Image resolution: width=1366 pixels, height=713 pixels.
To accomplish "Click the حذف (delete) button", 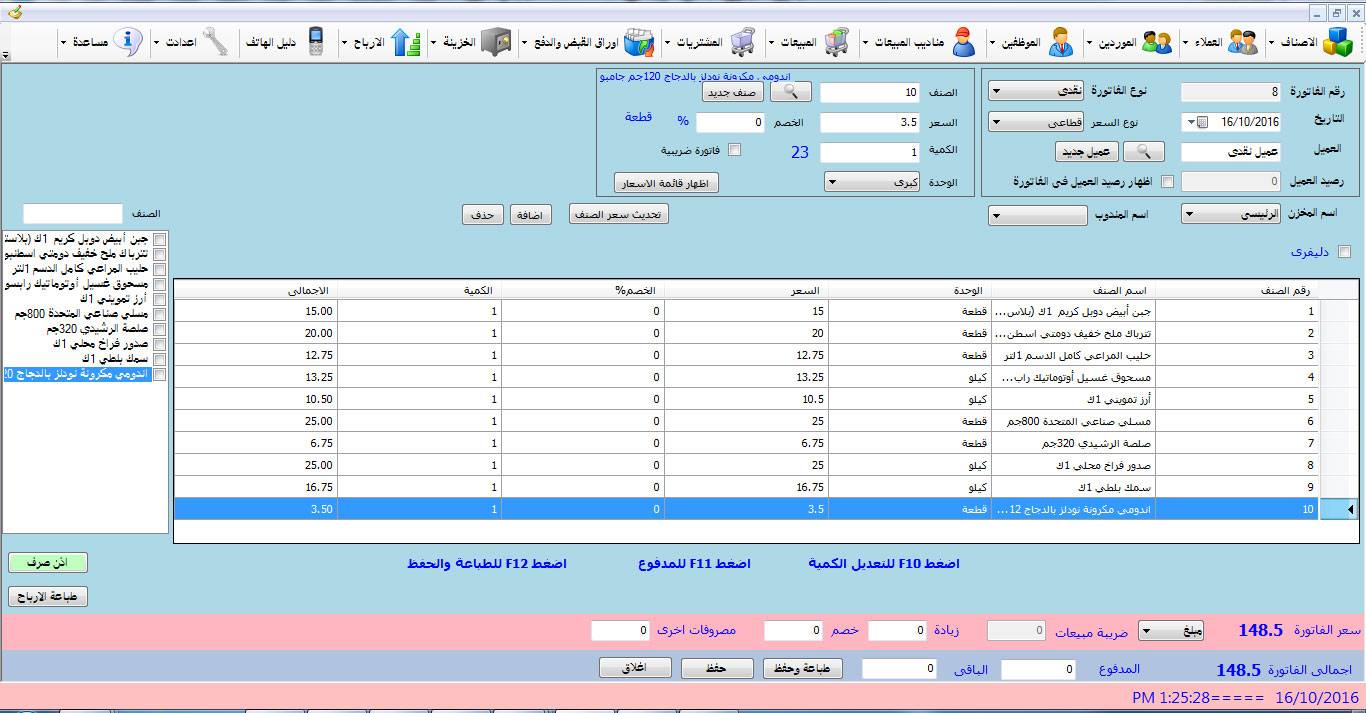I will pyautogui.click(x=483, y=215).
